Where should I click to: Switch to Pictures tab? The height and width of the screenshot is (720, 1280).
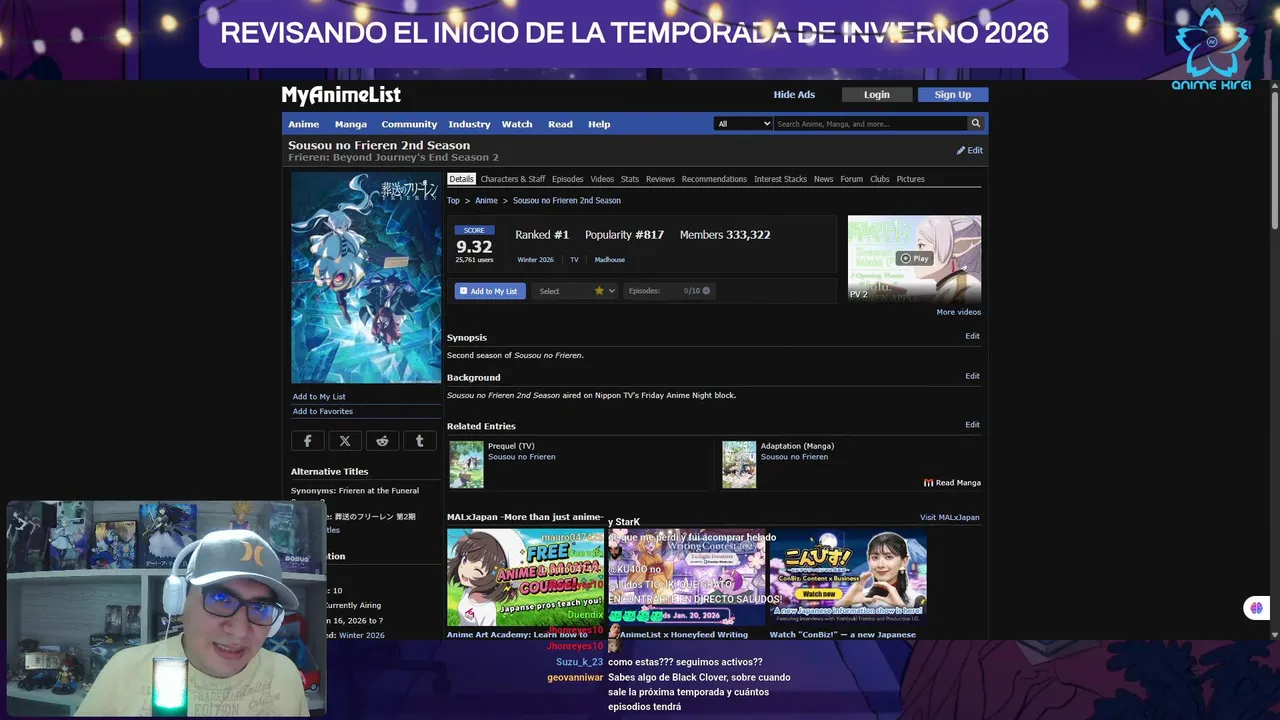pyautogui.click(x=910, y=179)
